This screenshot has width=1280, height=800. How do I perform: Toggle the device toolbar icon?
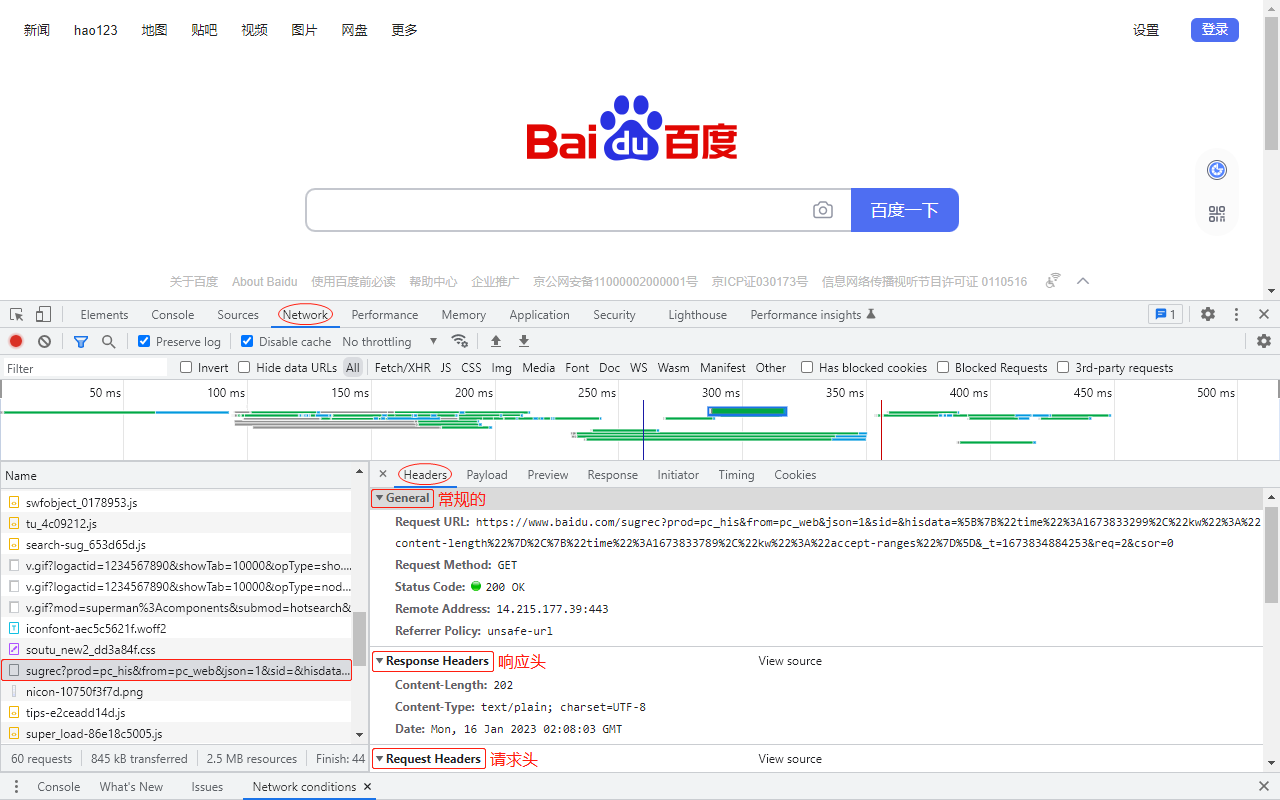pos(44,314)
